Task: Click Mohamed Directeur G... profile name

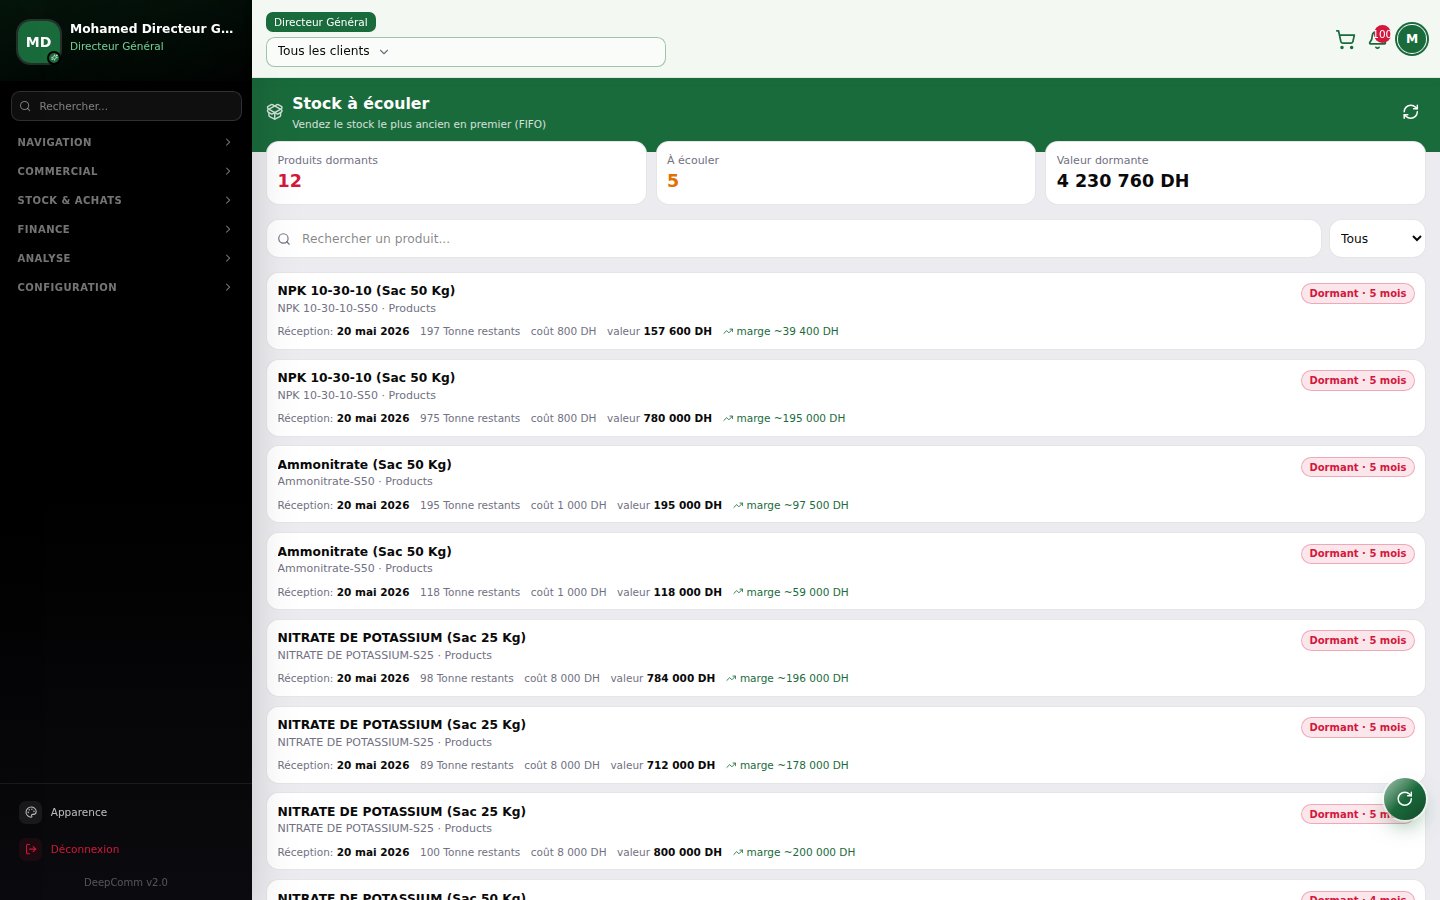Action: pos(151,28)
